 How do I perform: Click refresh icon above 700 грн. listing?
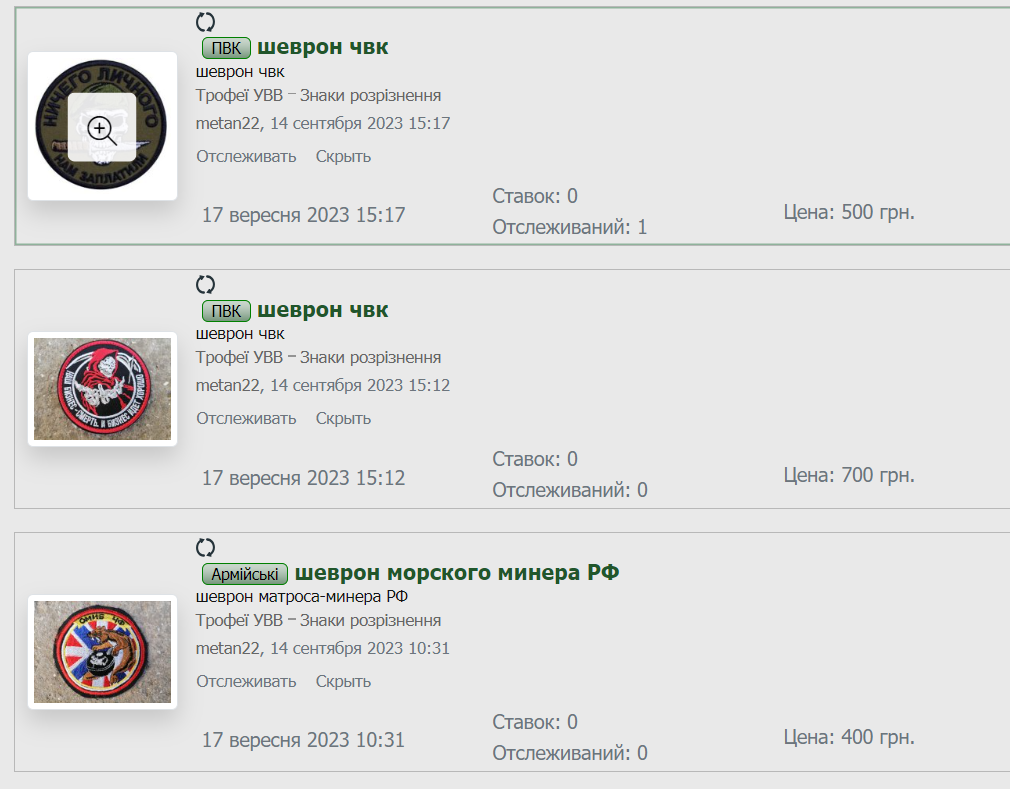[205, 285]
